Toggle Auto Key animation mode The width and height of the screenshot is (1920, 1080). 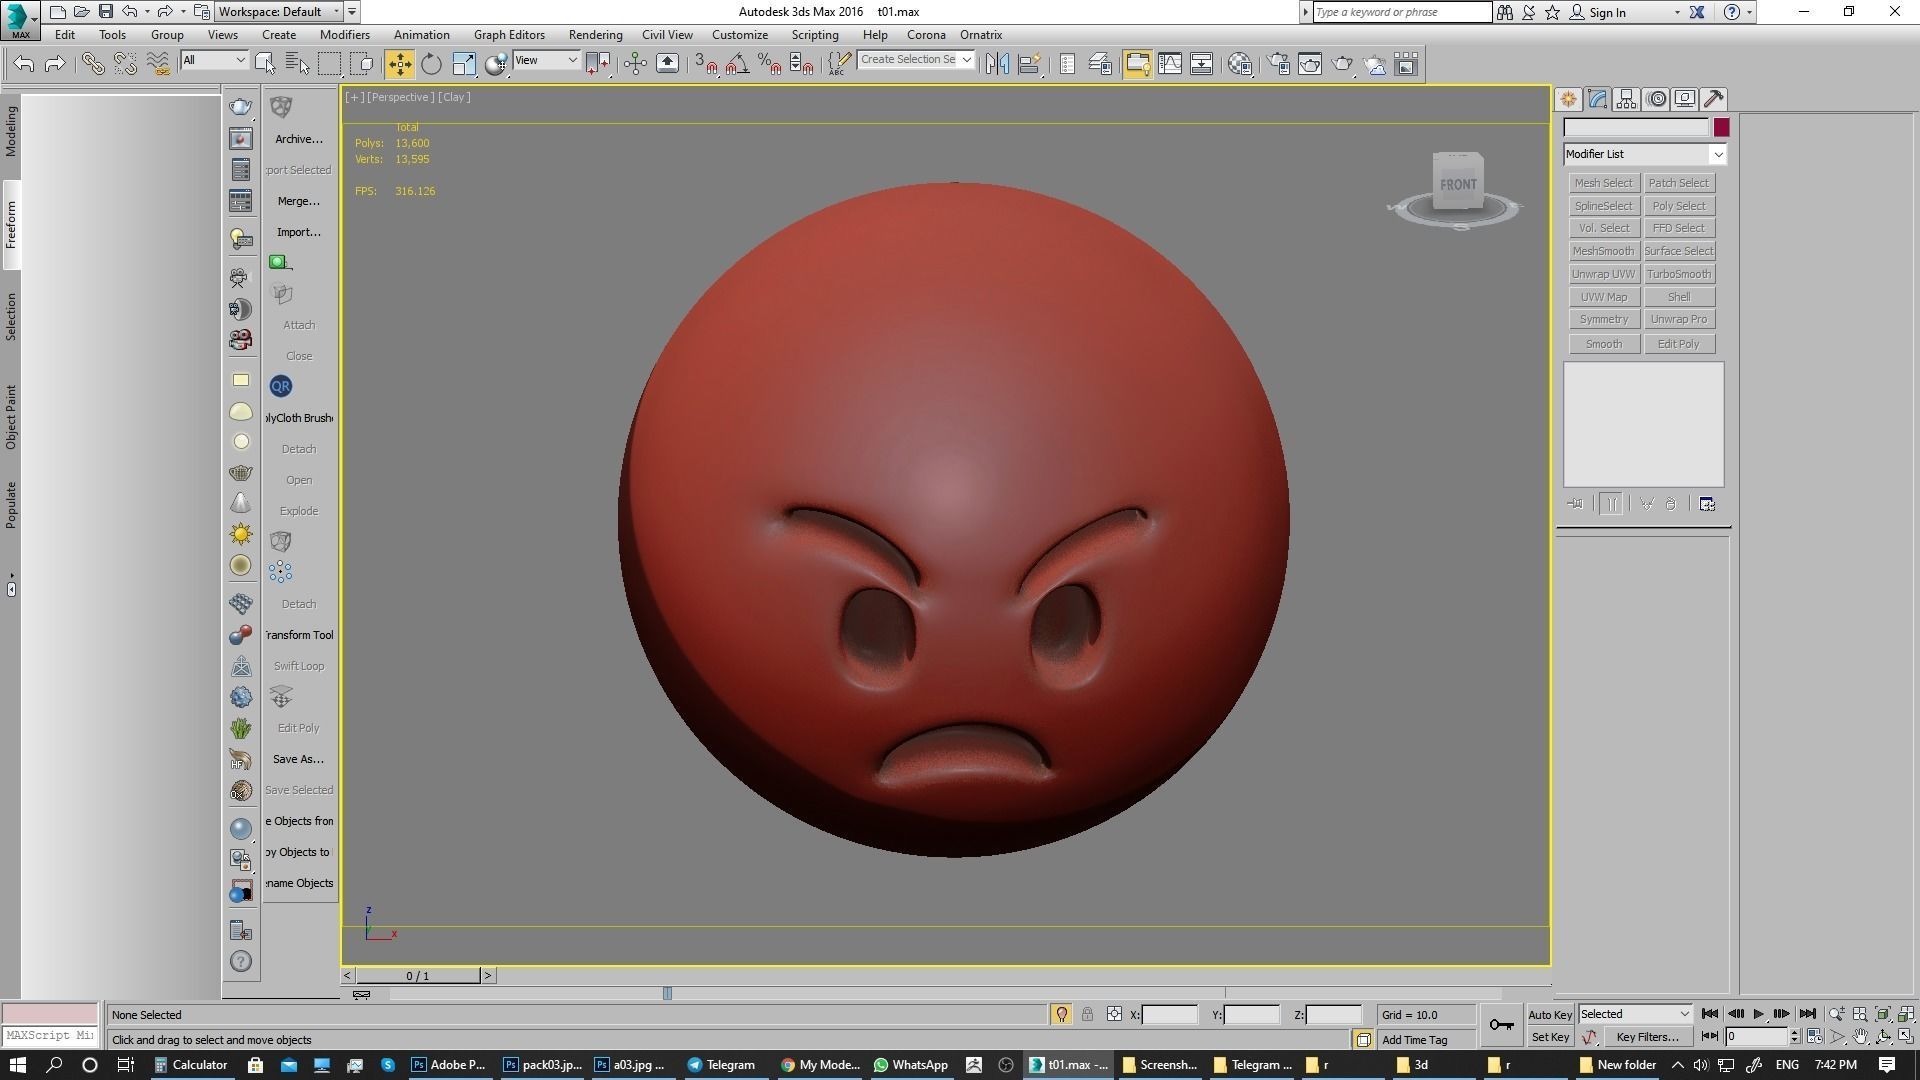pos(1550,1014)
